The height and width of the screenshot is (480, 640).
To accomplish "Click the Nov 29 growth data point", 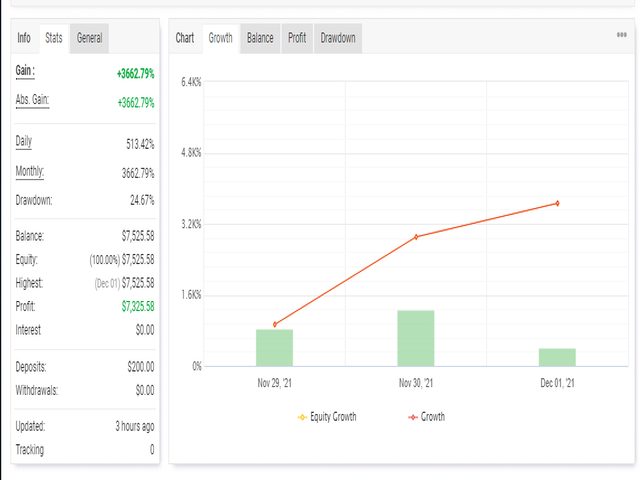I will tap(275, 324).
